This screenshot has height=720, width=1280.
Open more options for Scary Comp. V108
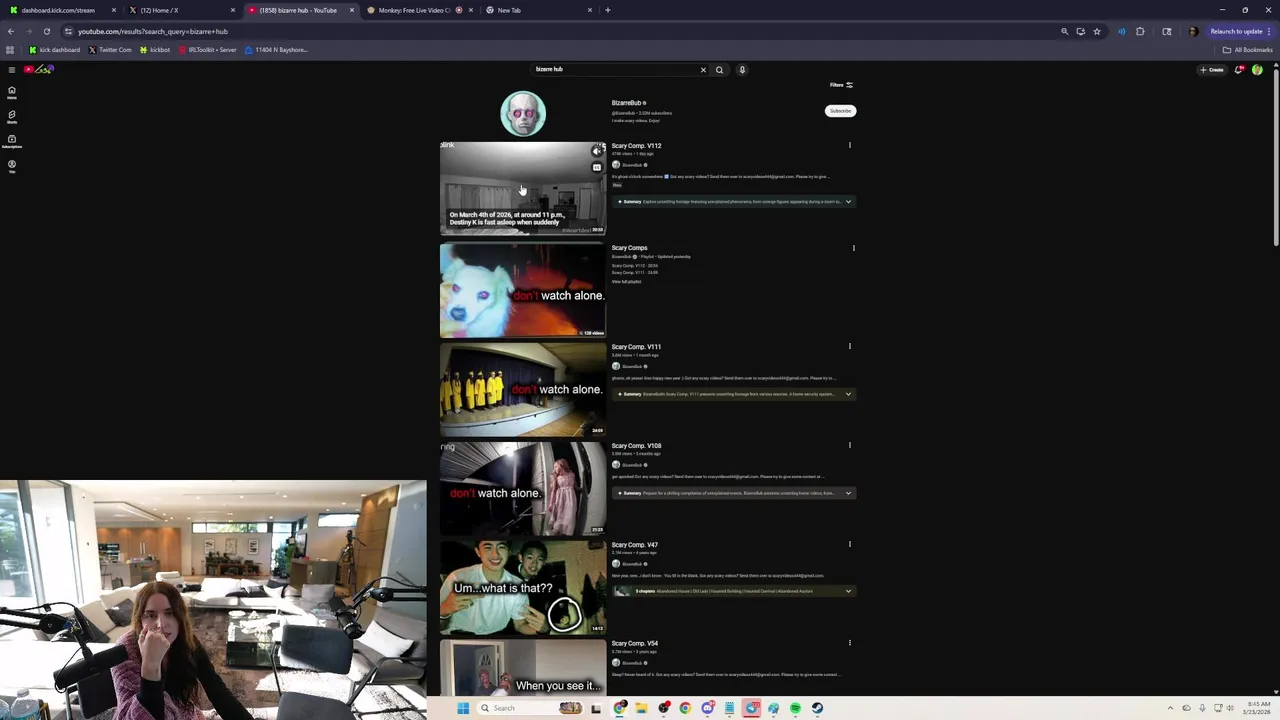[850, 446]
